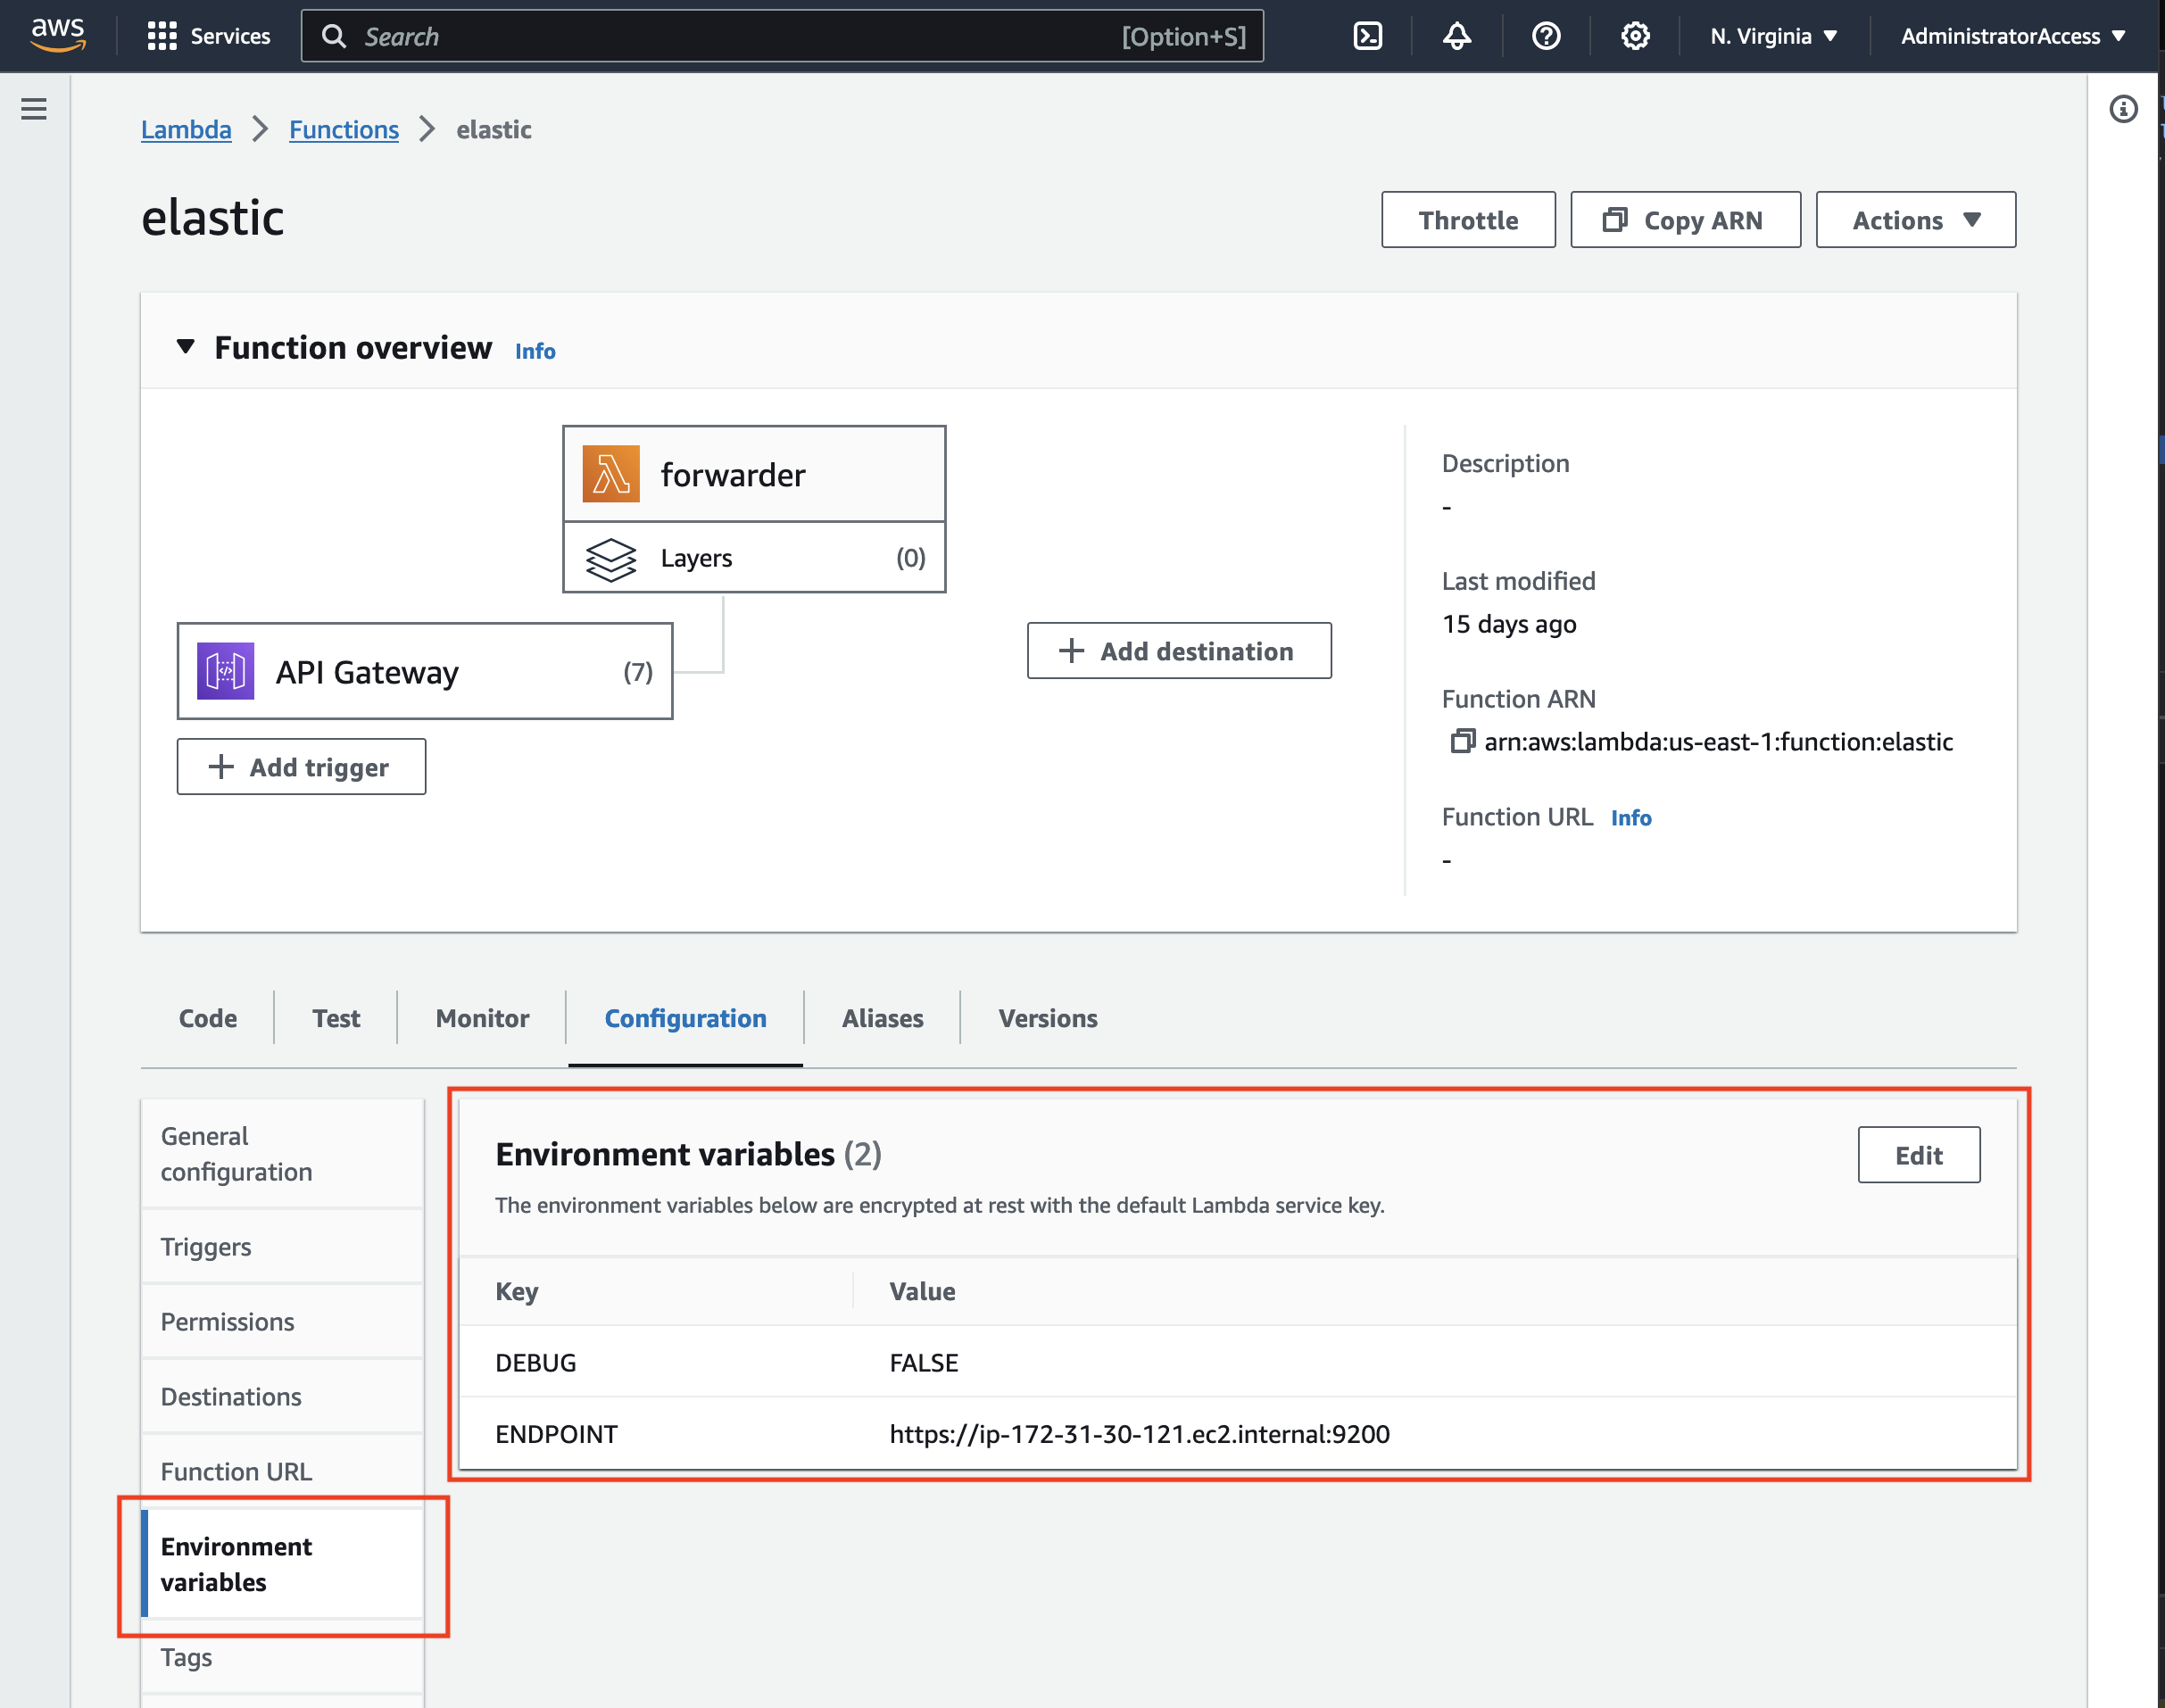The image size is (2165, 1708).
Task: Click the Key column header
Action: coord(517,1291)
